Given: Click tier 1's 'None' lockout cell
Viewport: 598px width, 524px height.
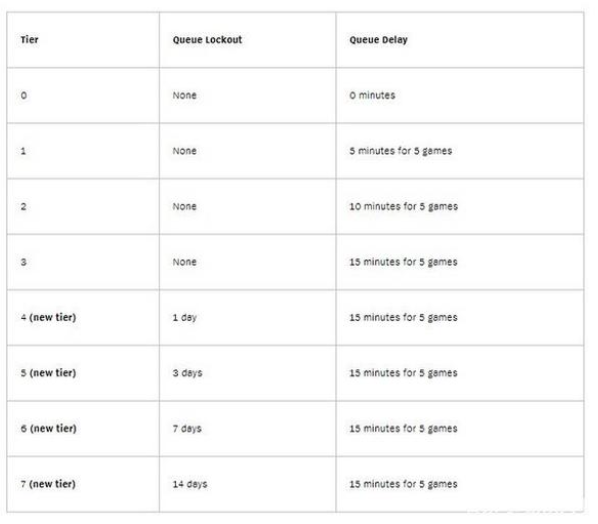Looking at the screenshot, I should tap(248, 151).
